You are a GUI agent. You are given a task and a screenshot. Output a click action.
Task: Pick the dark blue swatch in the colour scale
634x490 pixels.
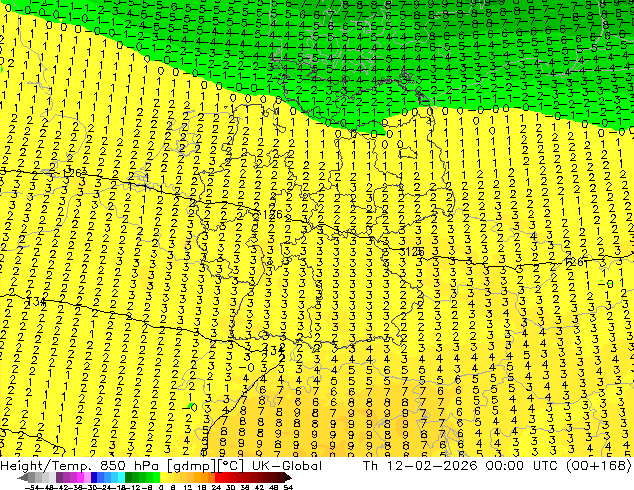click(94, 477)
